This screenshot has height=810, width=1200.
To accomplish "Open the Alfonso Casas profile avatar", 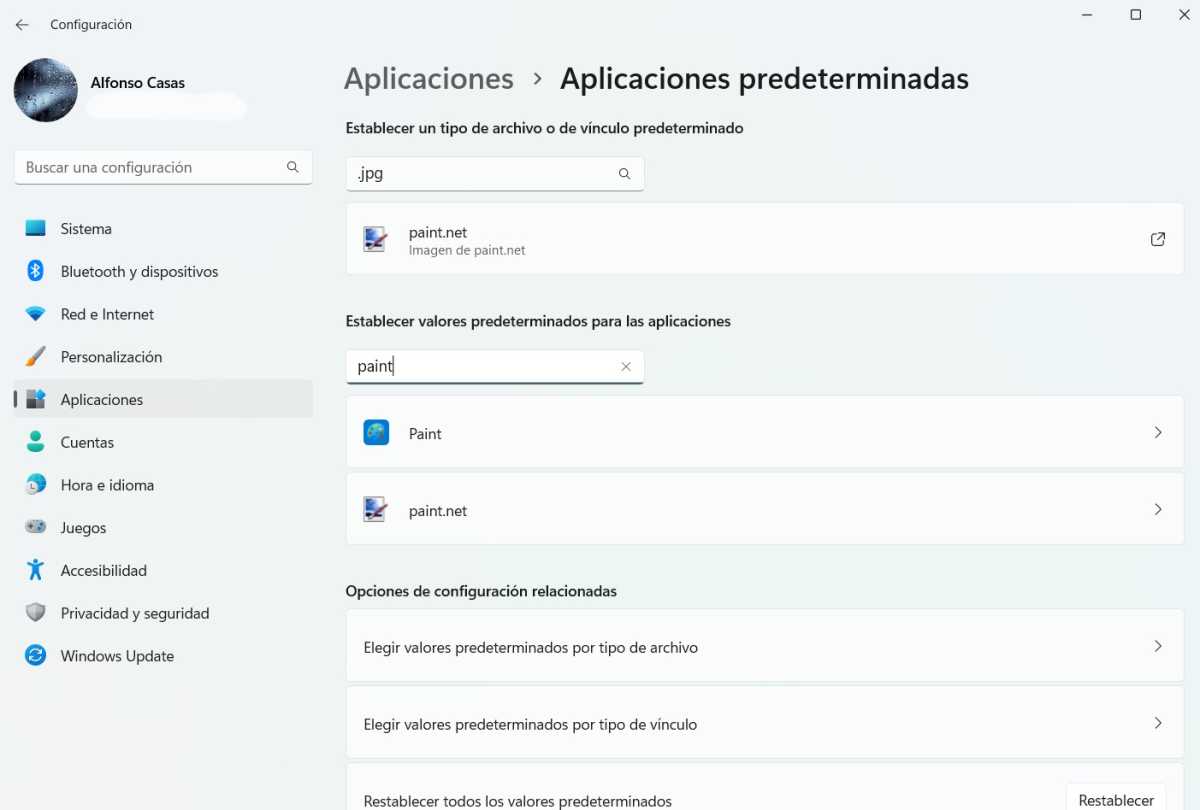I will tap(46, 91).
